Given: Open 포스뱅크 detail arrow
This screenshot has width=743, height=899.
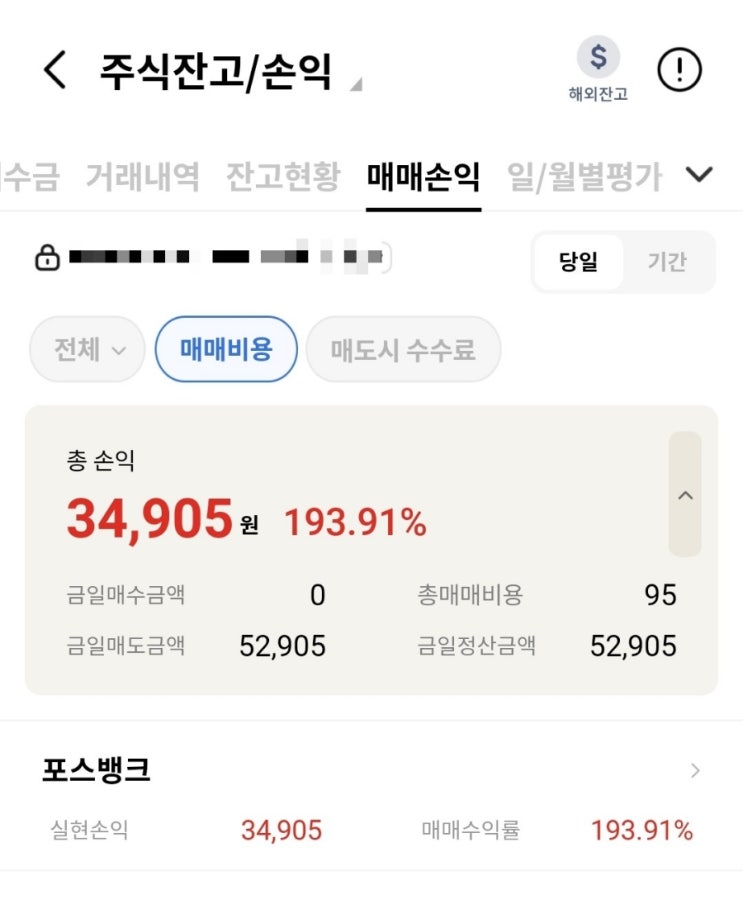Looking at the screenshot, I should pyautogui.click(x=695, y=771).
